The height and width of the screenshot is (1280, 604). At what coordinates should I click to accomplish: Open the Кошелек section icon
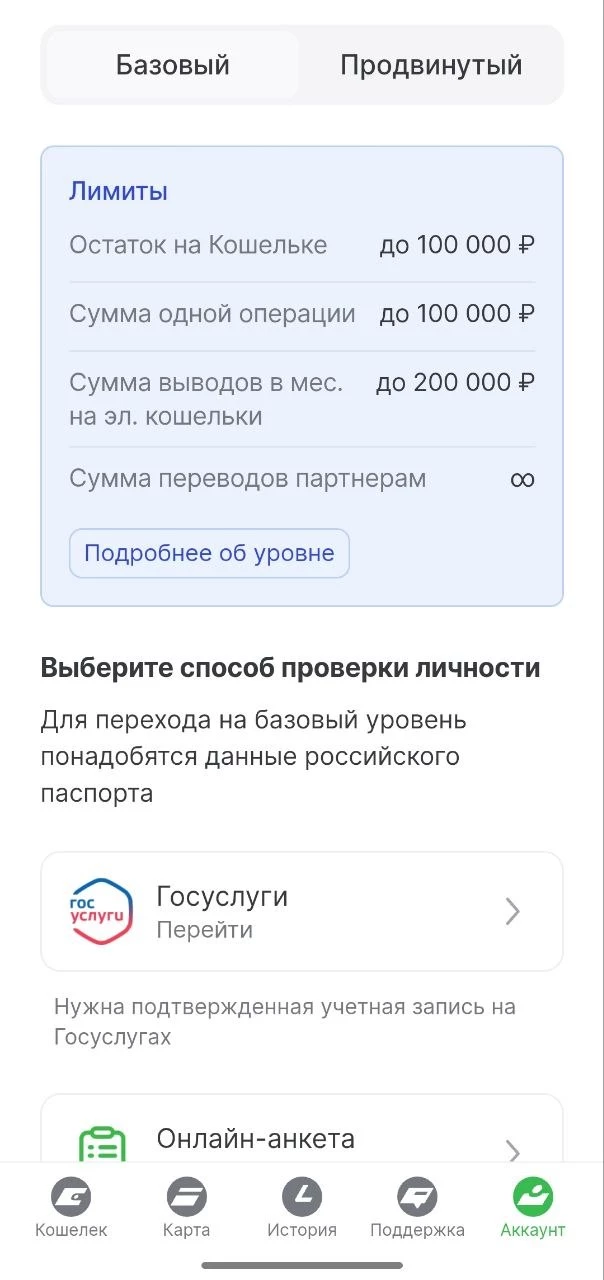[x=69, y=1196]
